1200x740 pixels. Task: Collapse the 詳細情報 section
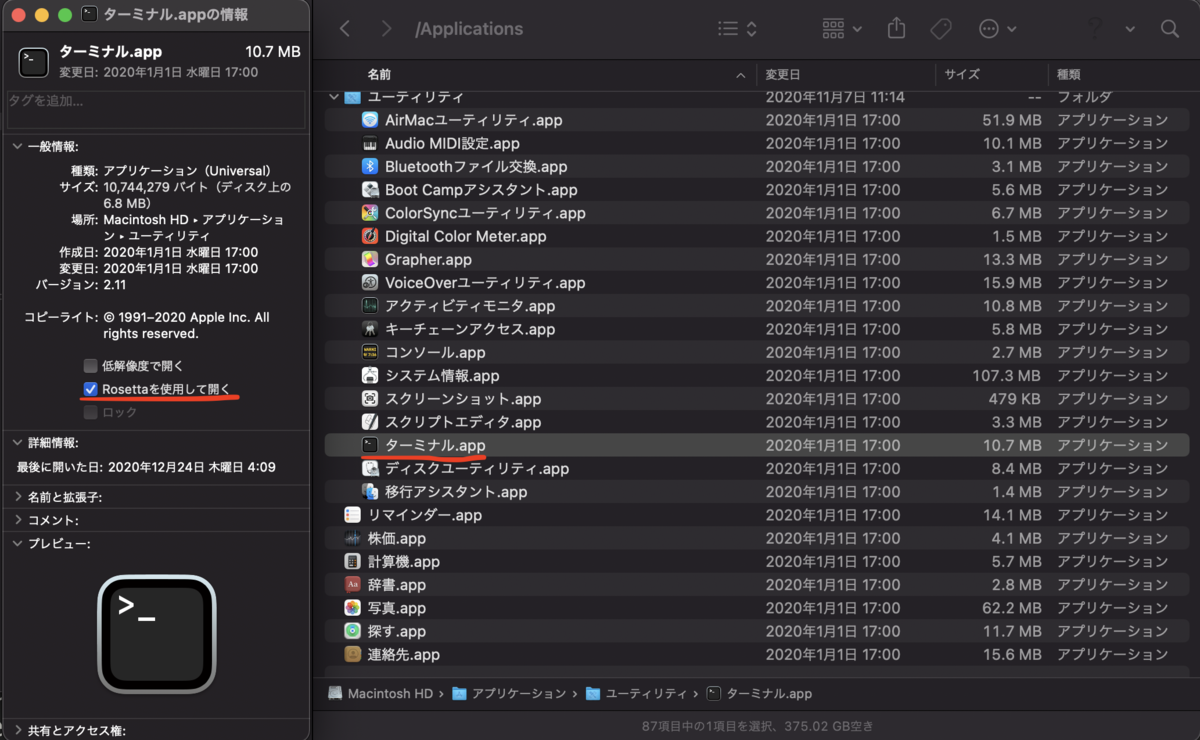pyautogui.click(x=18, y=442)
